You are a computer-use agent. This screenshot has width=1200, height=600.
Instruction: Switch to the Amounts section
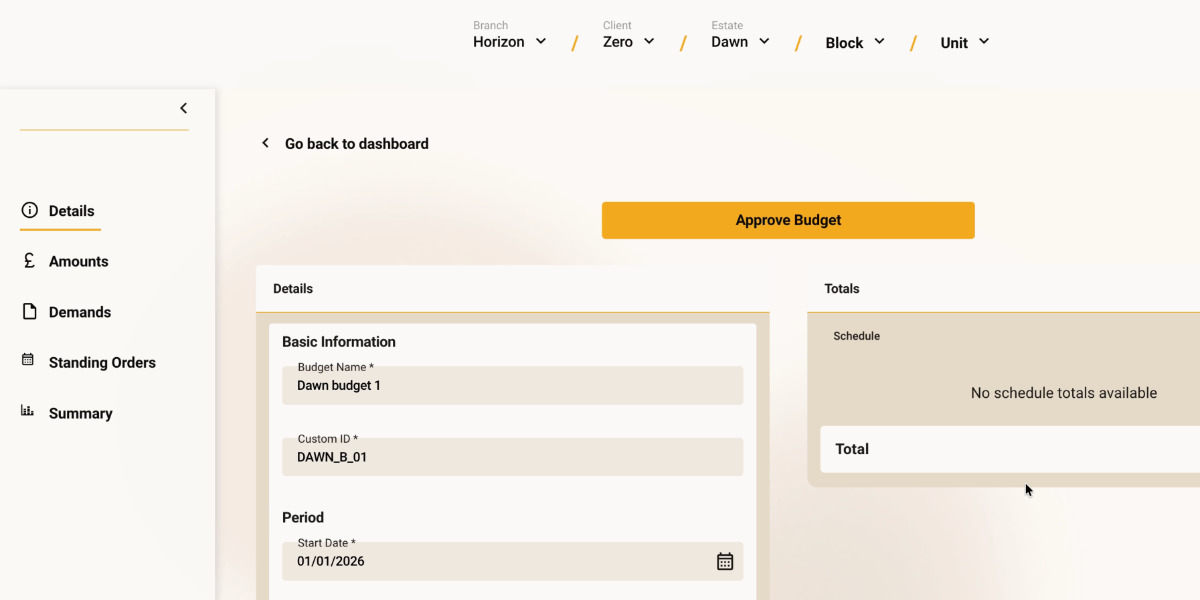click(78, 261)
